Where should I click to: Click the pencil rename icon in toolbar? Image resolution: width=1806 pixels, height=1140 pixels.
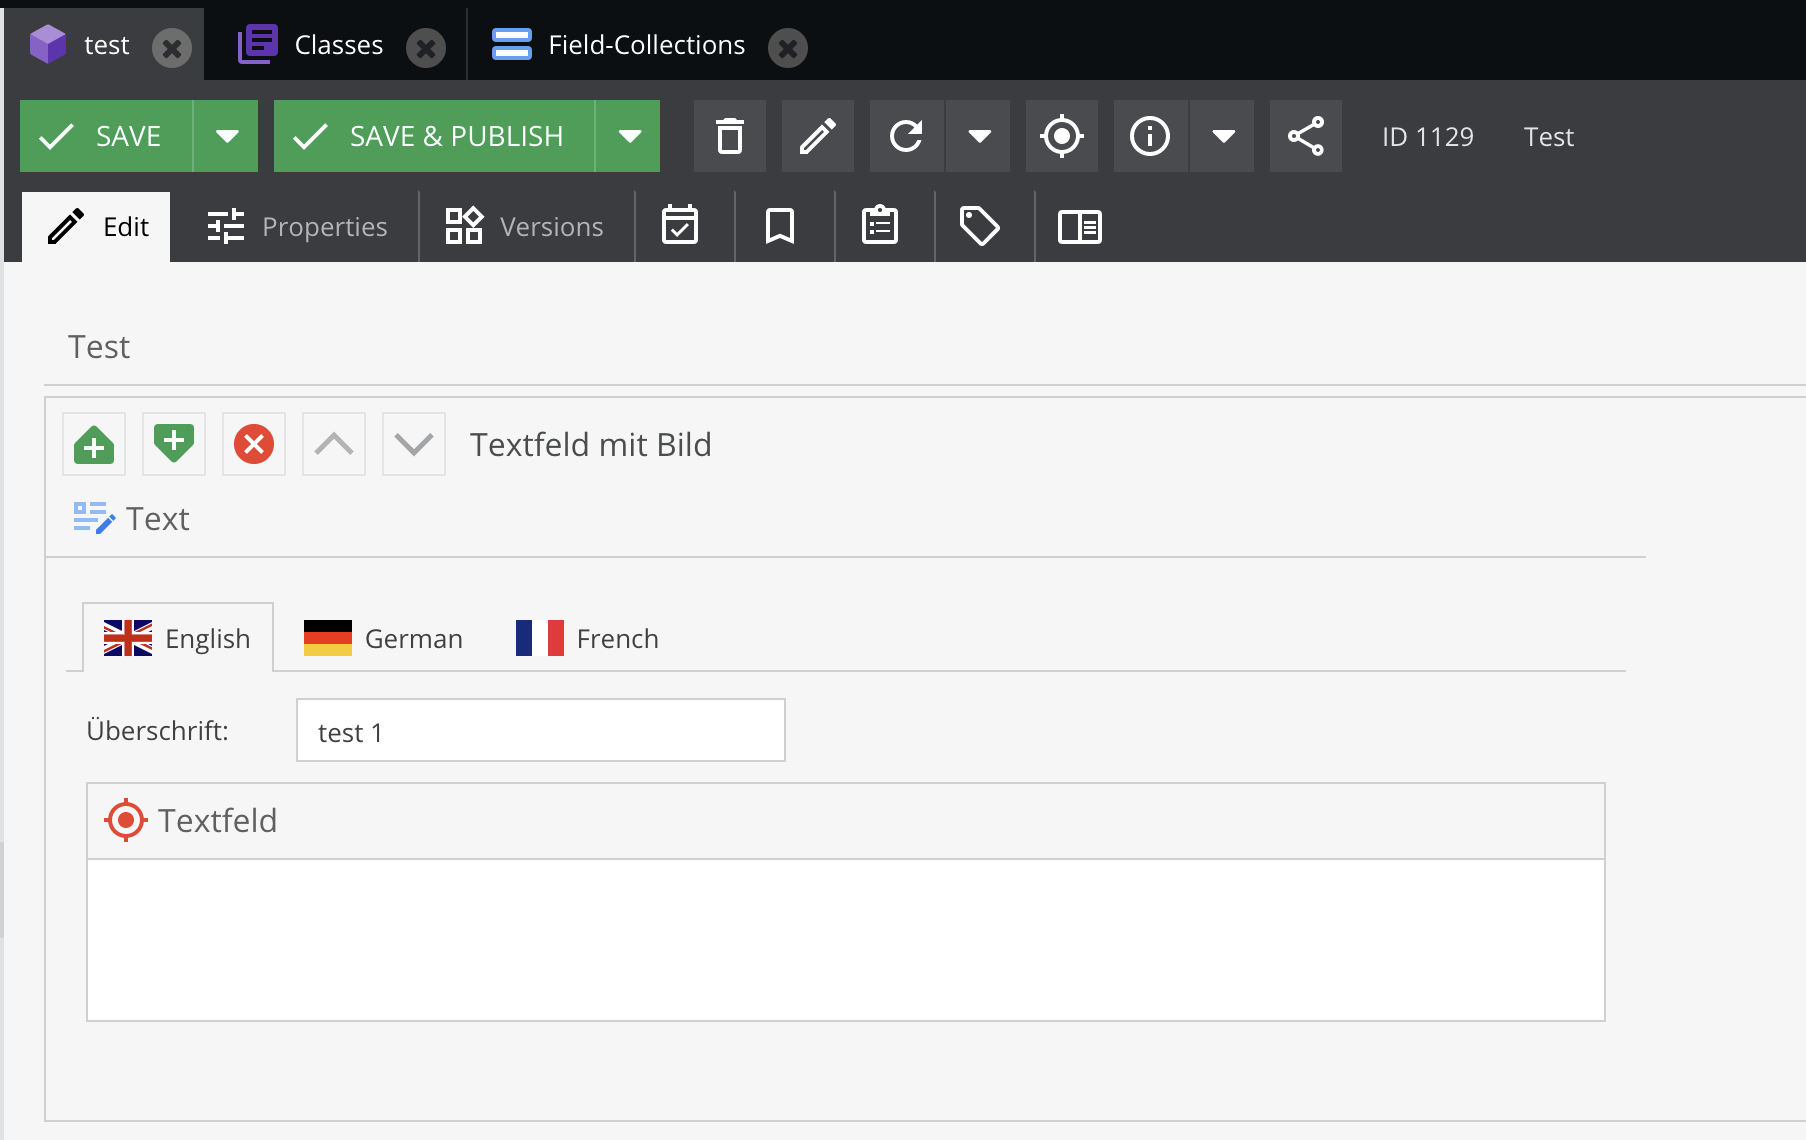(818, 136)
